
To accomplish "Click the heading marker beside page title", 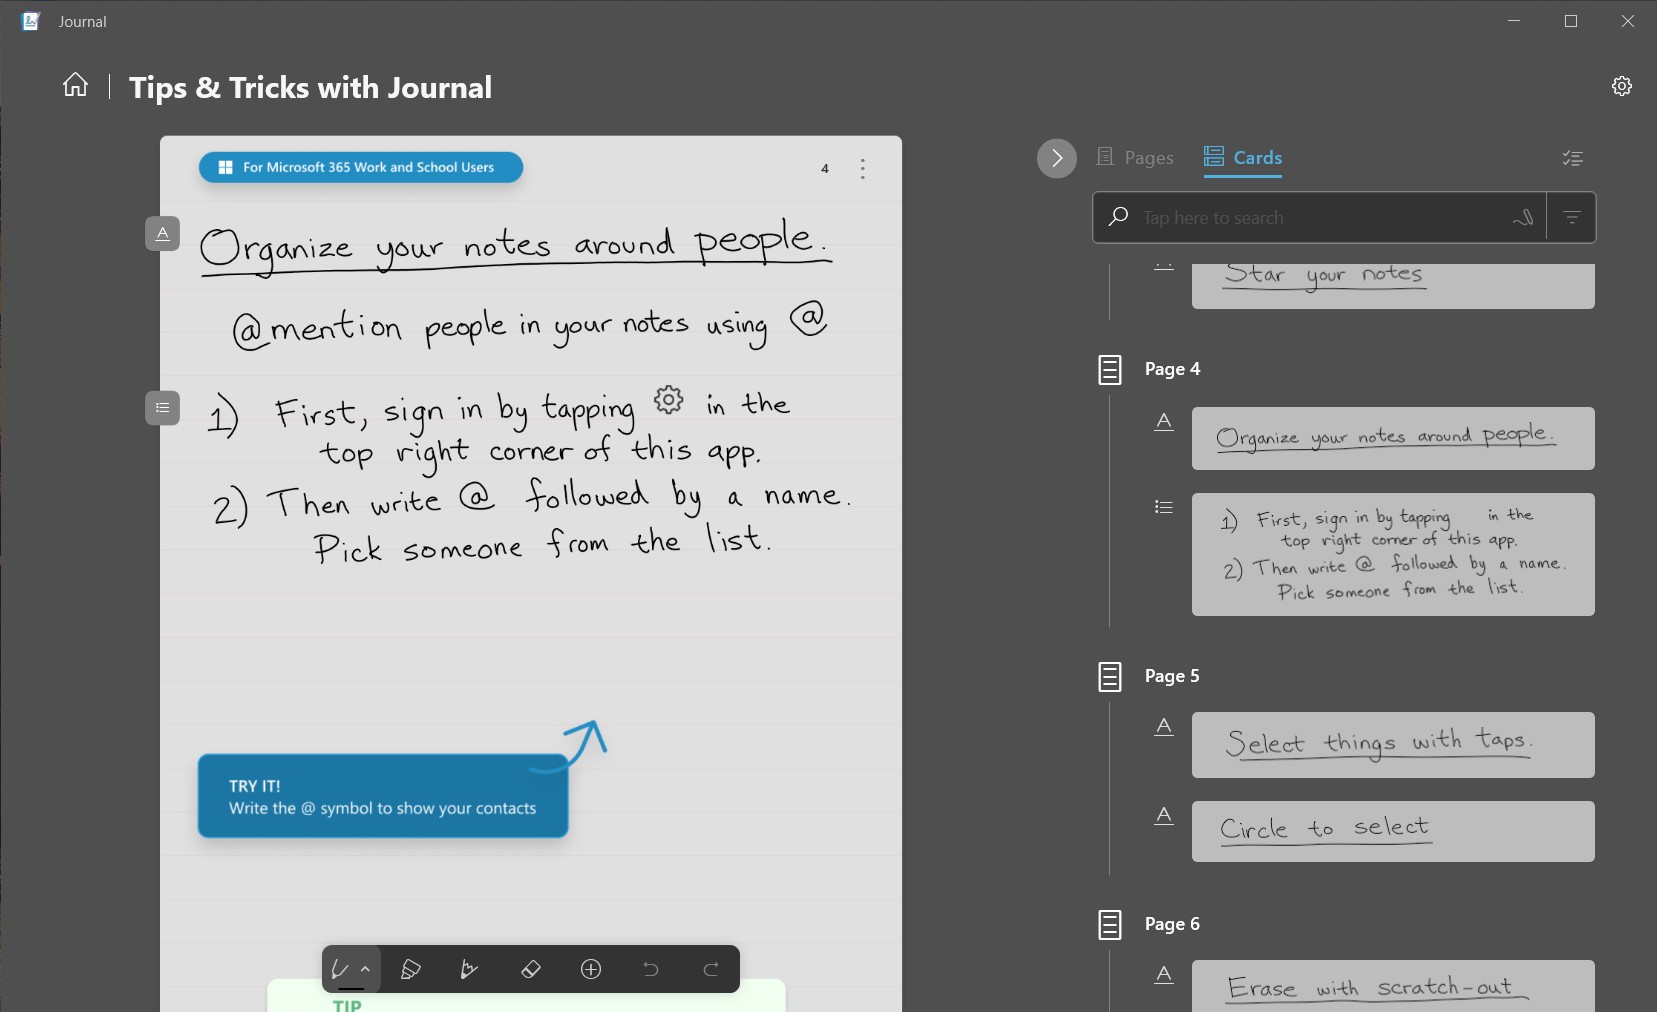I will click(162, 233).
